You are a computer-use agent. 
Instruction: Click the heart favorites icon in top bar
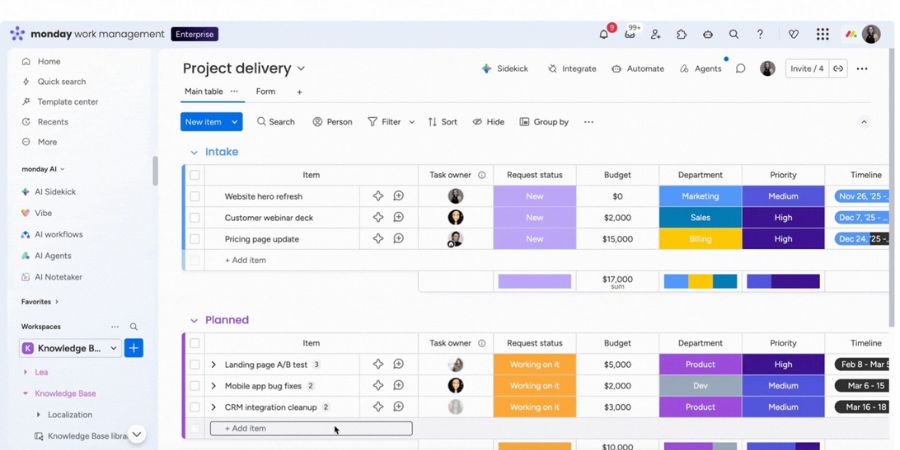[x=794, y=34]
